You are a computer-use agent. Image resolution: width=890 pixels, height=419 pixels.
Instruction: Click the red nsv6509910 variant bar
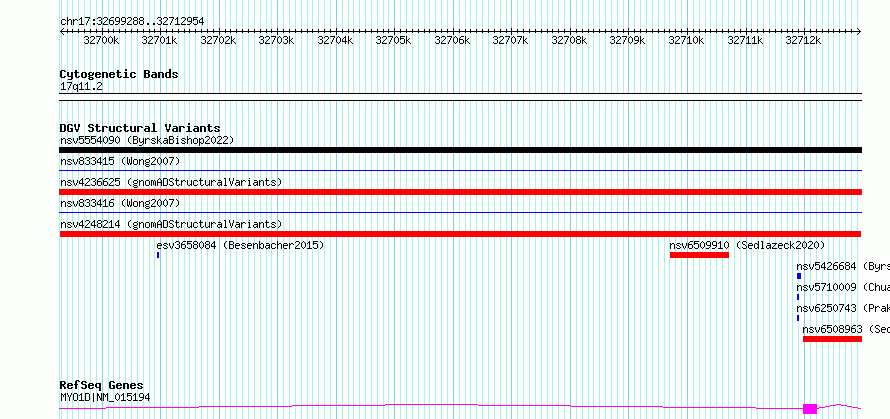699,255
